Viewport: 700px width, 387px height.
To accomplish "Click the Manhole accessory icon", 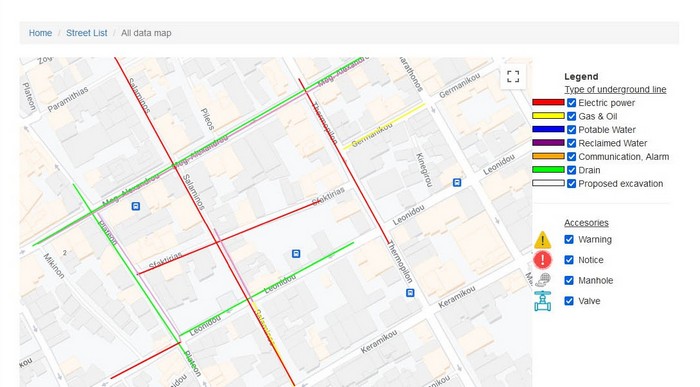I will point(543,280).
